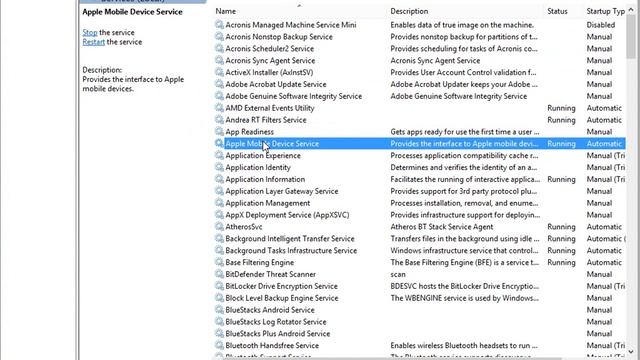640x360 pixels.
Task: Click the Disabled startup type for Acronis Managed Machine
Action: pyautogui.click(x=600, y=25)
